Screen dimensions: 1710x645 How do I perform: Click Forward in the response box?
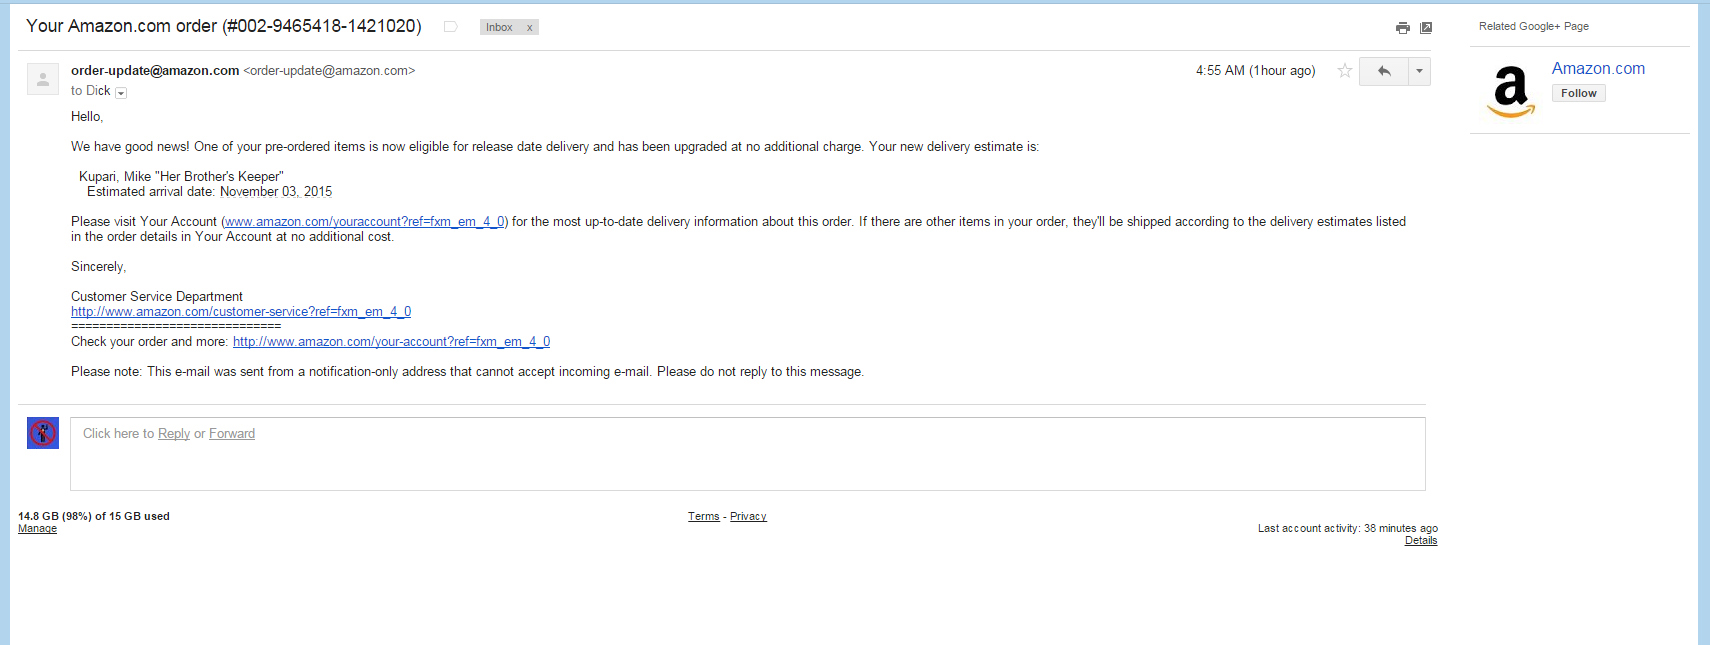click(232, 434)
